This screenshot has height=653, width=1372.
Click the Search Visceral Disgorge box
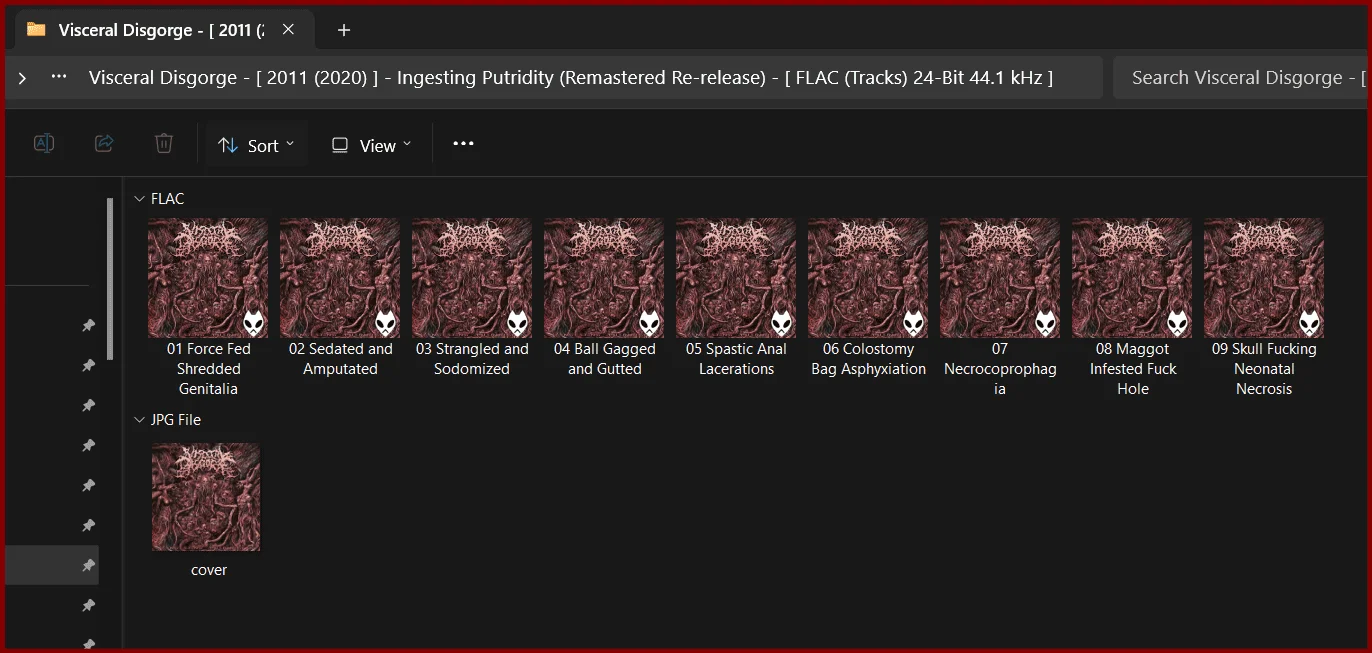coord(1241,77)
